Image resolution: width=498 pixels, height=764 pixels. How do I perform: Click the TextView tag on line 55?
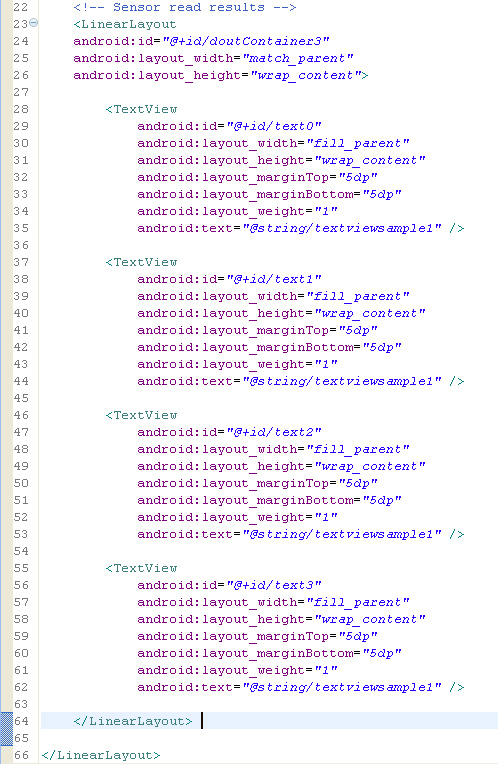(141, 568)
